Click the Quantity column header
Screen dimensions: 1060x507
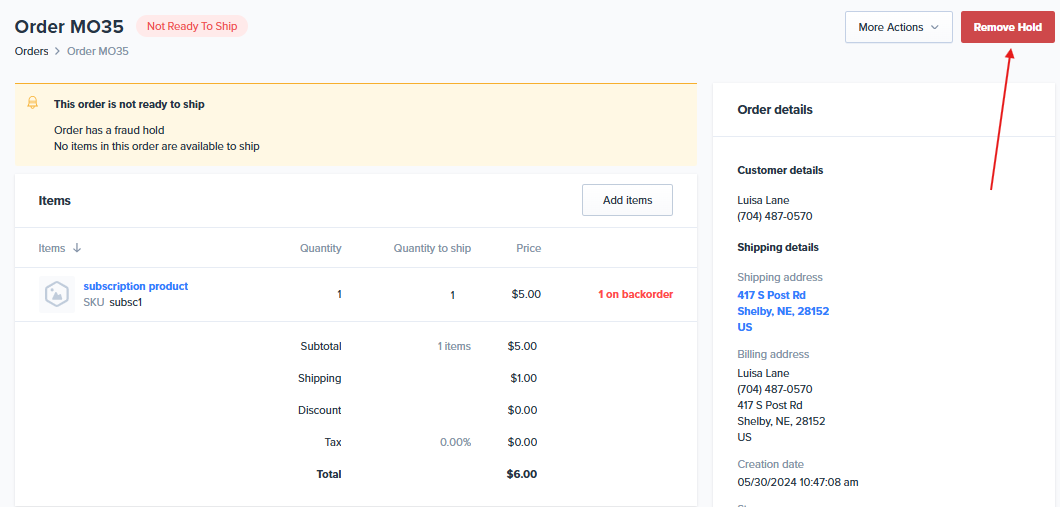(320, 248)
